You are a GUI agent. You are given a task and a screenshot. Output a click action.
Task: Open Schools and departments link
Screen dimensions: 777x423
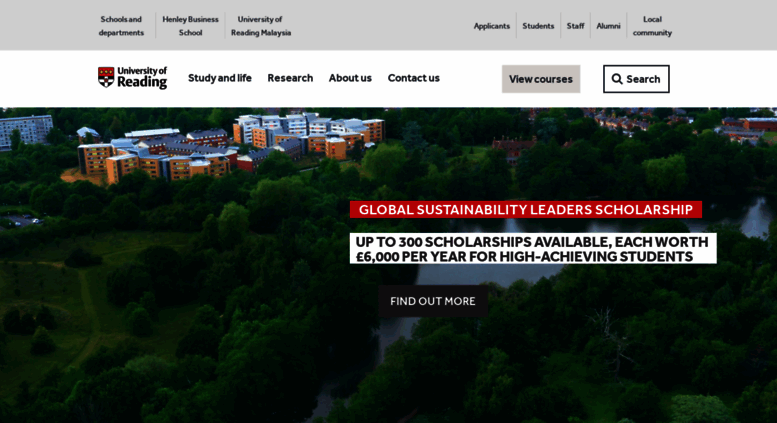(121, 26)
